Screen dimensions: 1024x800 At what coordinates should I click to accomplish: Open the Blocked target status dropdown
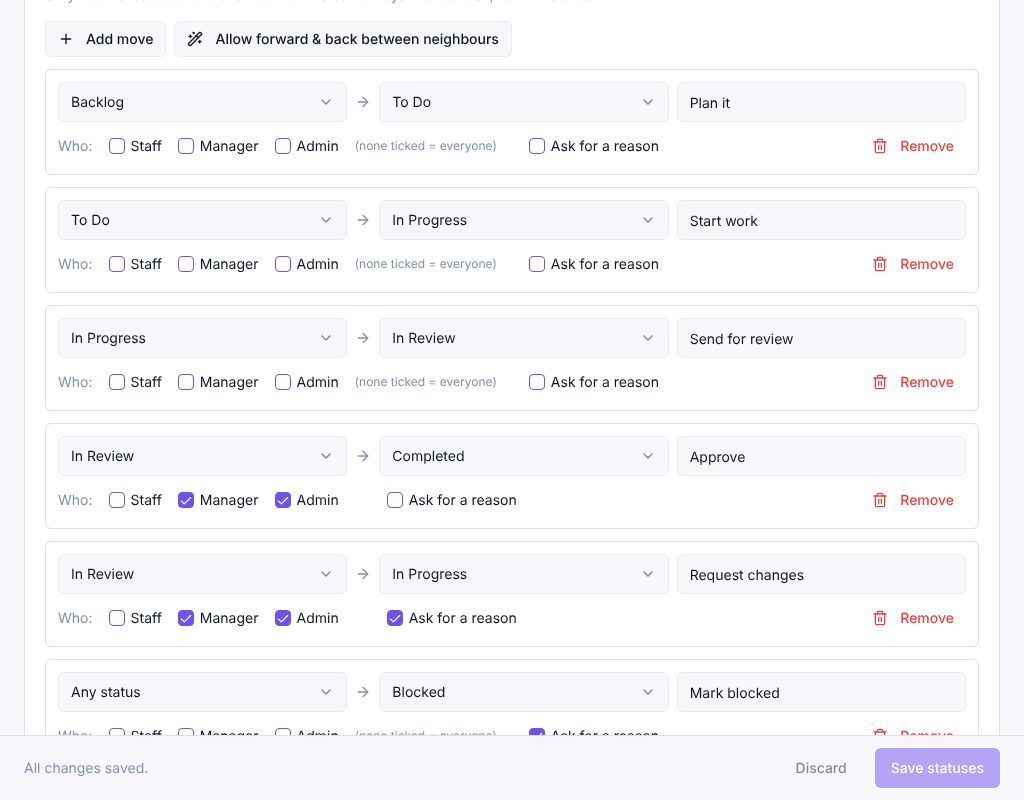pyautogui.click(x=524, y=692)
